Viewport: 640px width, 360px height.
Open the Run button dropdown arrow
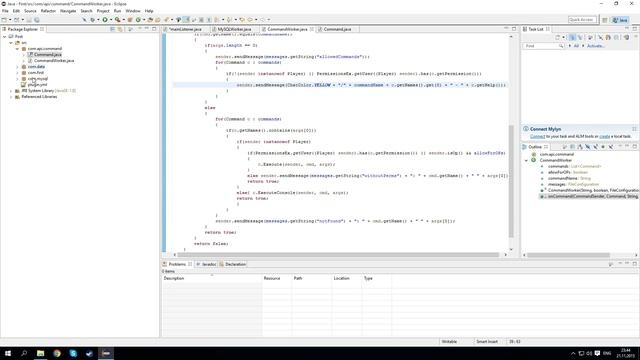point(111,20)
